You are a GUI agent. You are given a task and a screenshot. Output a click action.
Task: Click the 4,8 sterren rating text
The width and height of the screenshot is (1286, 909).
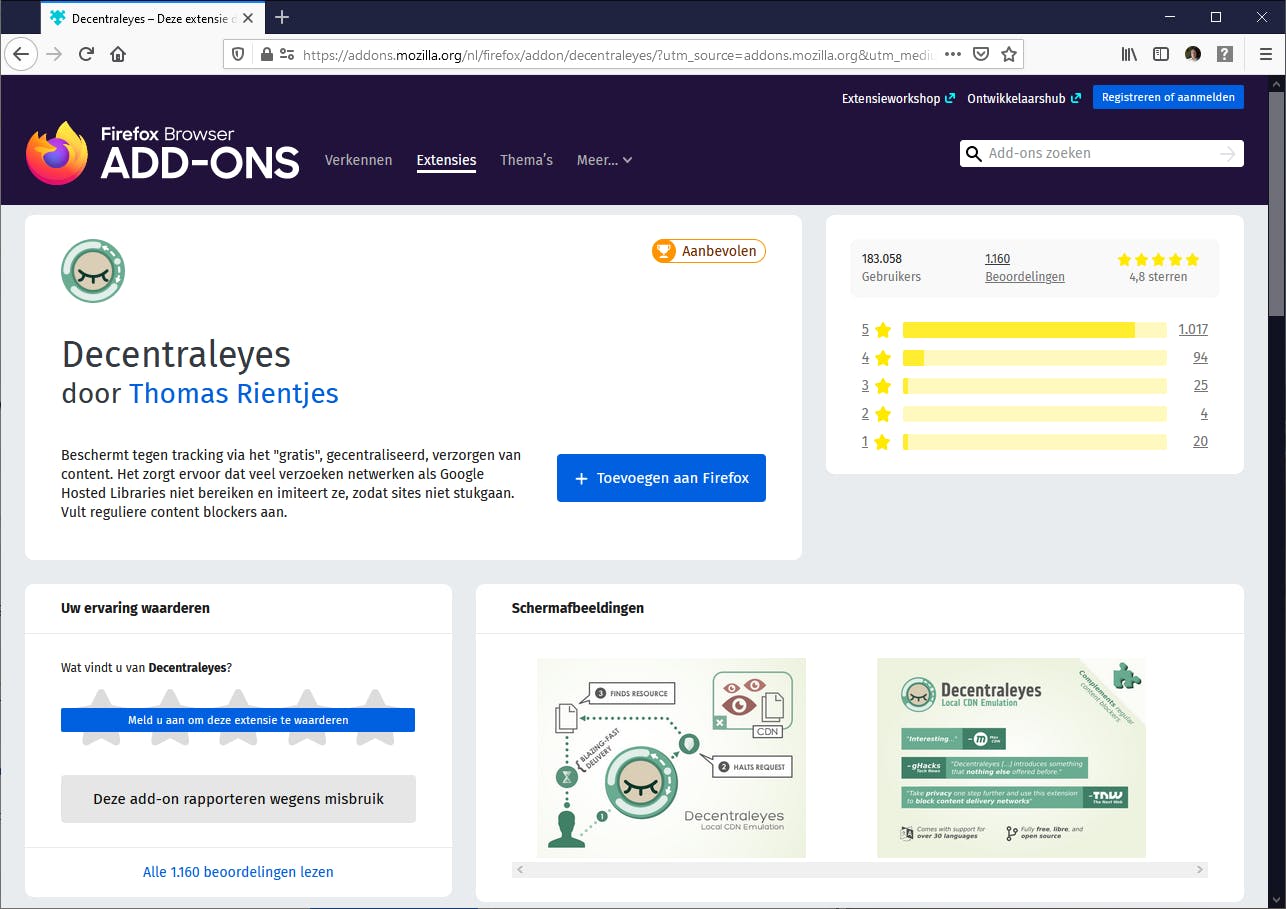click(1158, 277)
